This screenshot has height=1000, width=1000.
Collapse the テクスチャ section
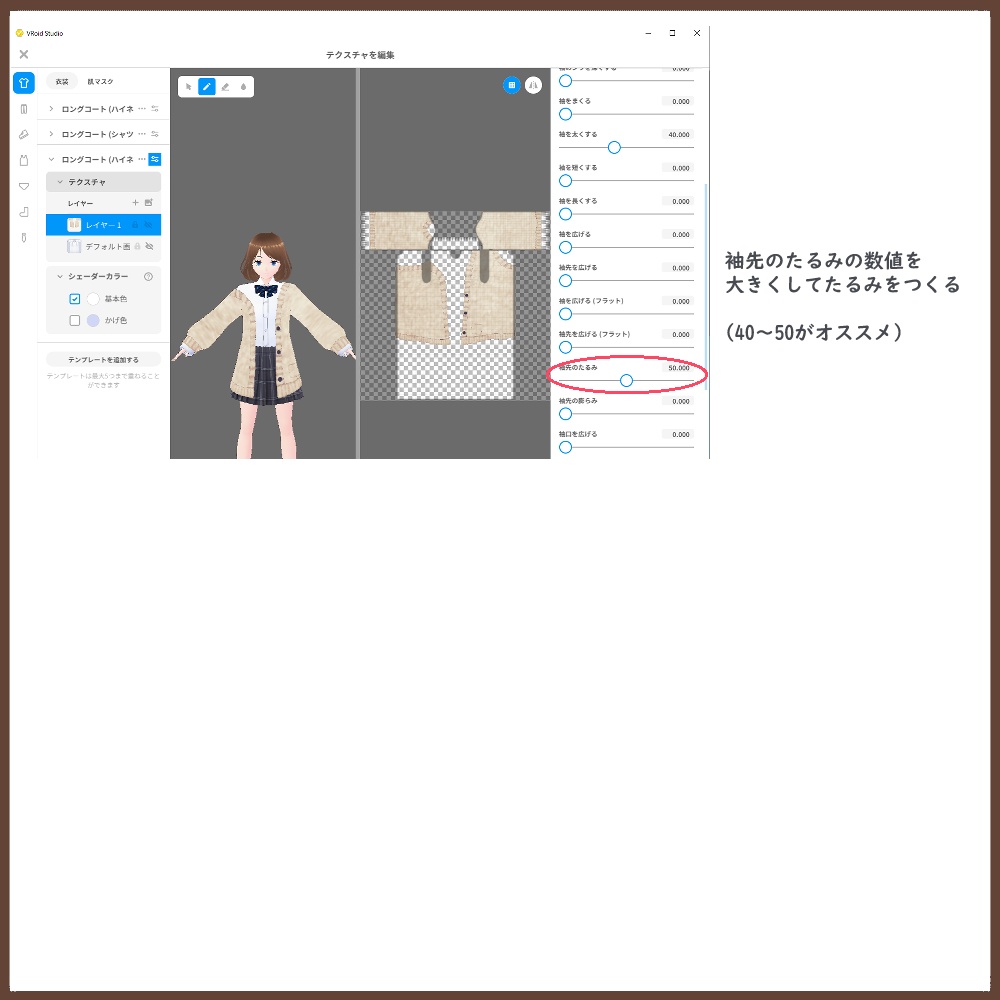60,182
